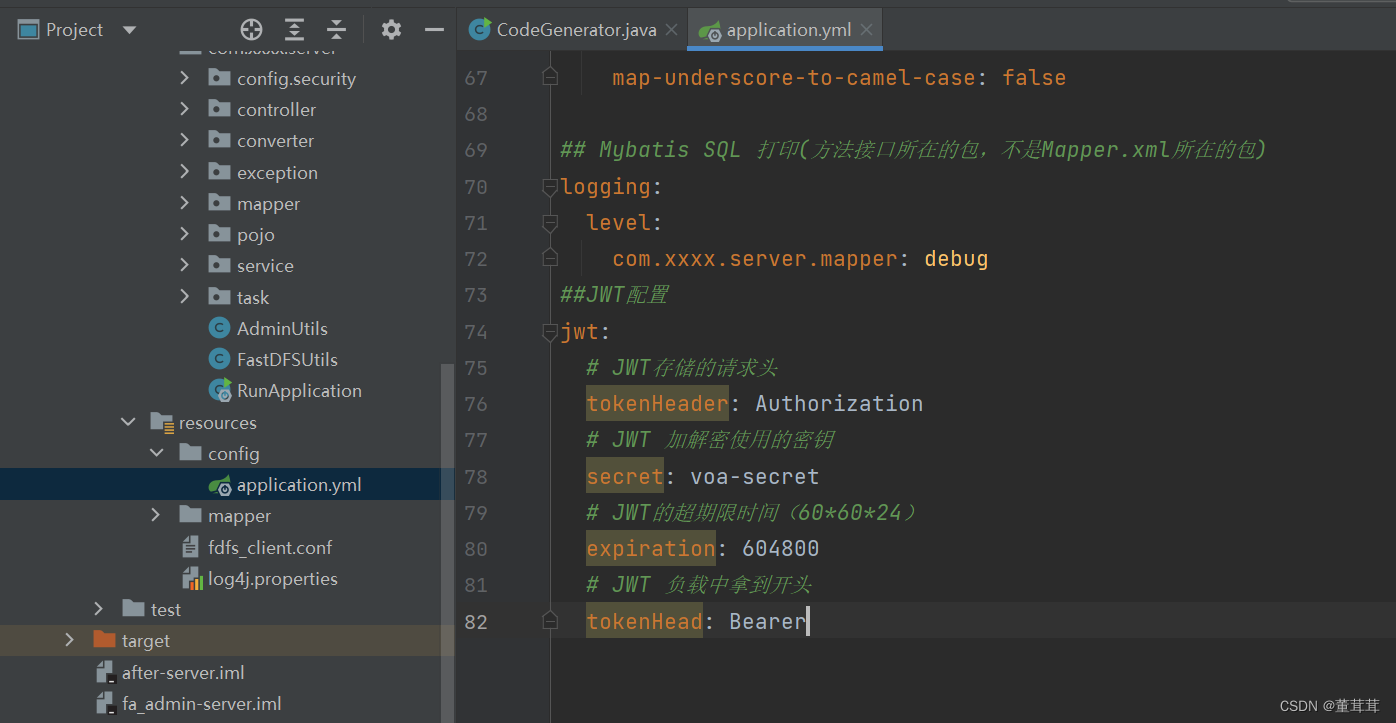Expand the mapper package chevron
Viewport: 1396px width, 723px height.
[184, 203]
